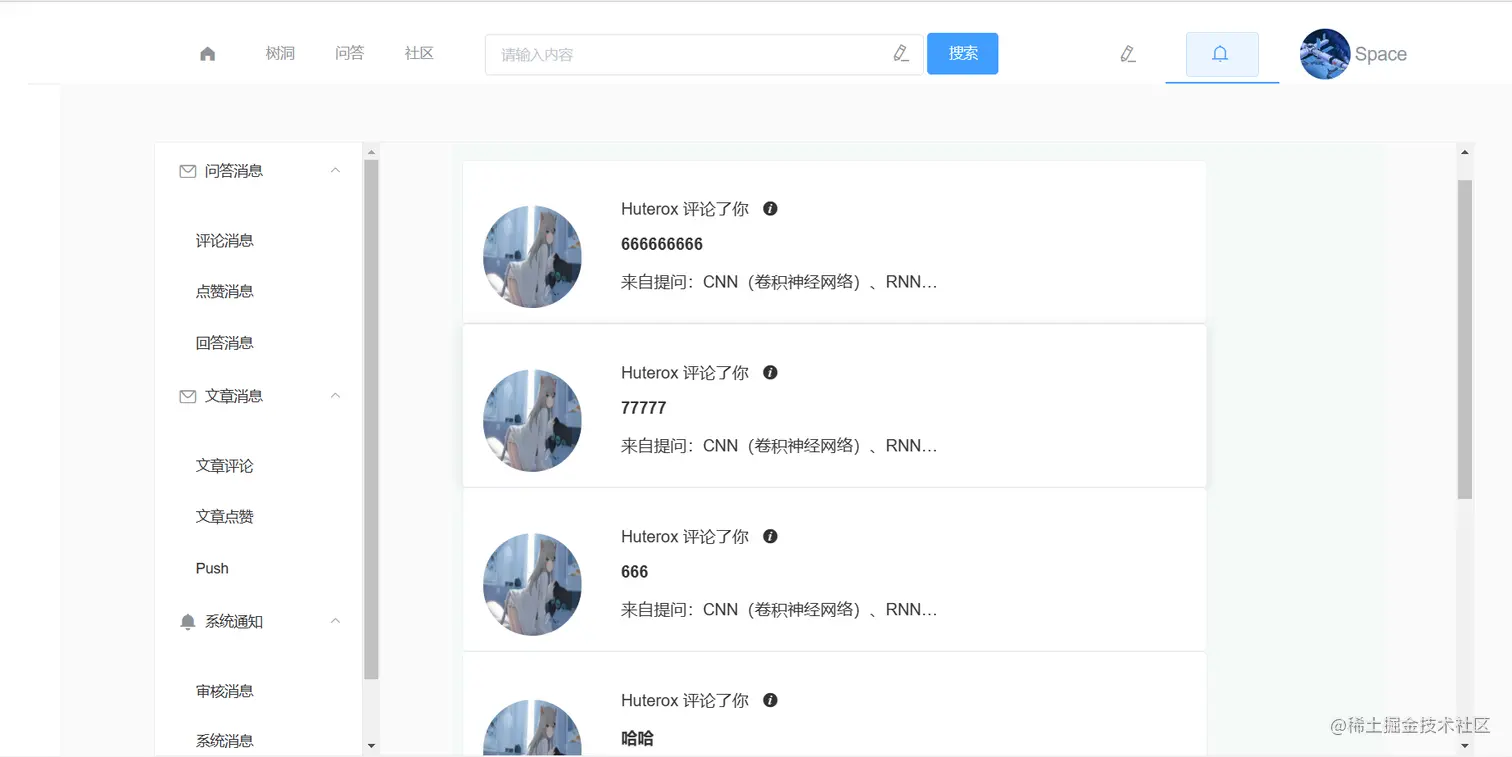This screenshot has width=1512, height=757.
Task: Switch to the 树洞 tab
Action: pyautogui.click(x=280, y=54)
